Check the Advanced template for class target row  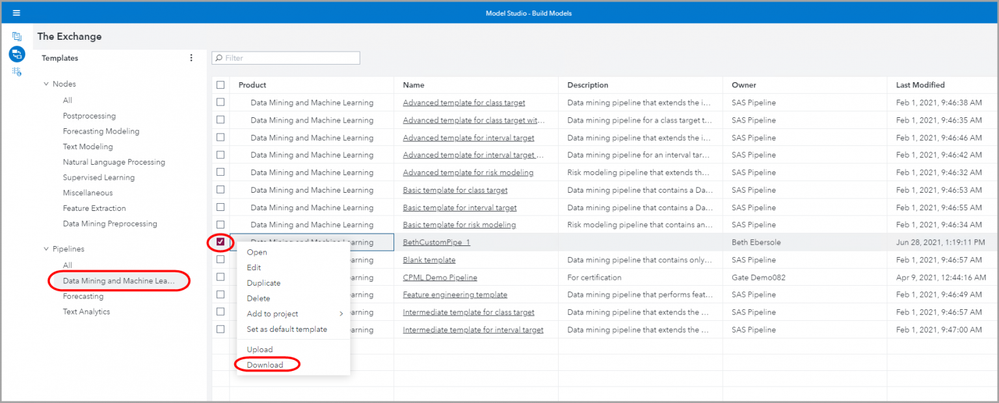tap(221, 102)
